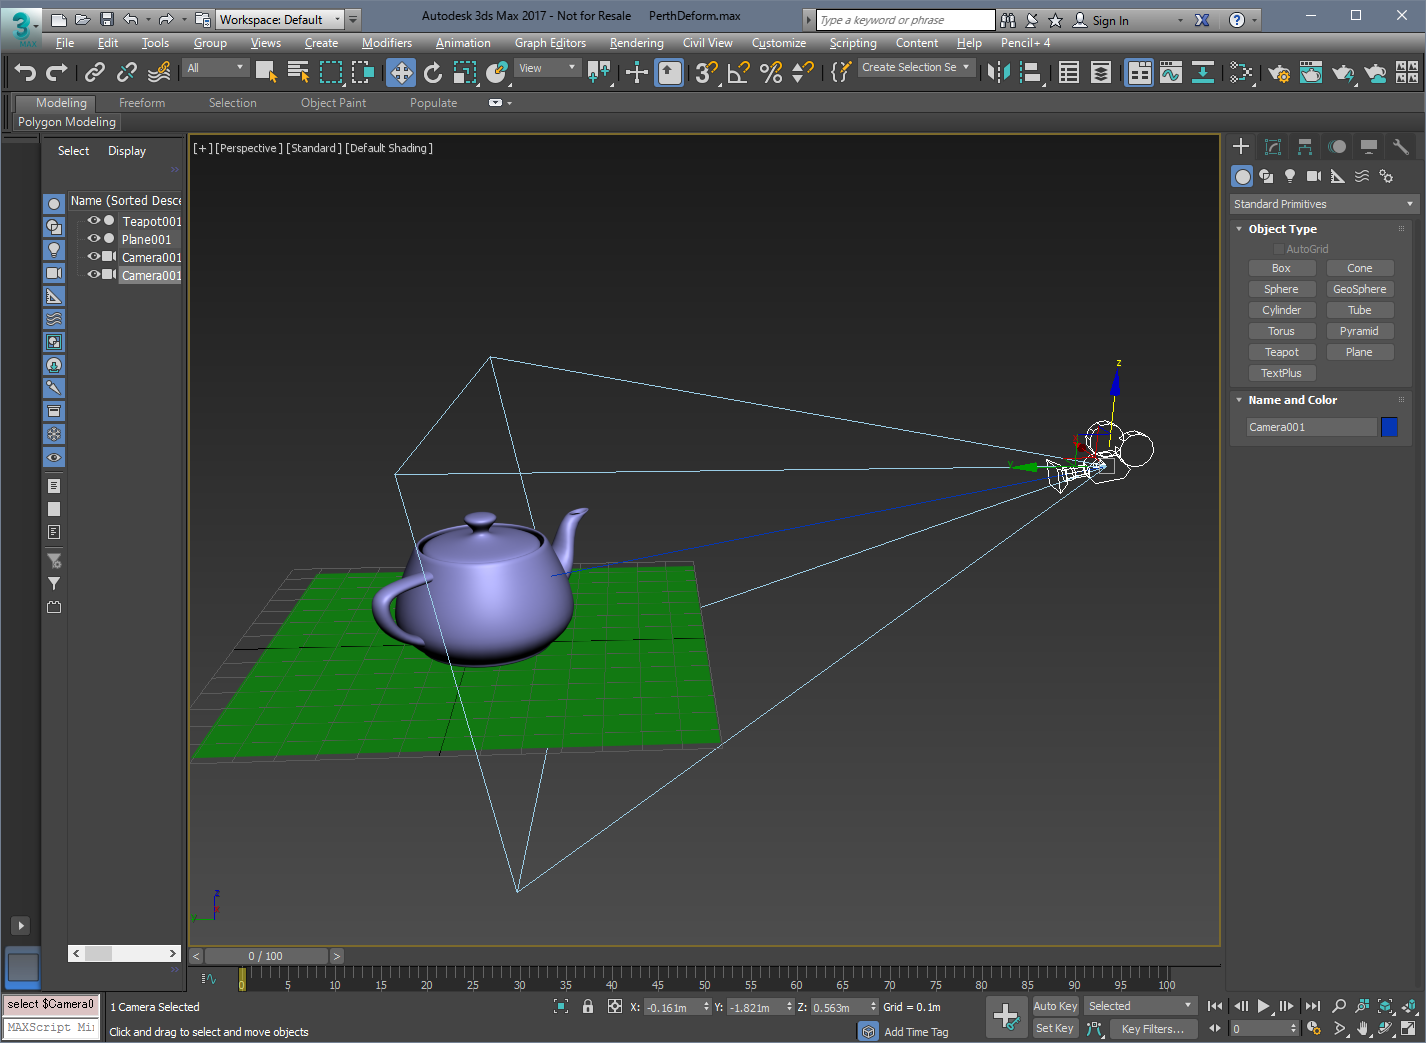
Task: Switch to the Freeform ribbon tab
Action: (142, 103)
